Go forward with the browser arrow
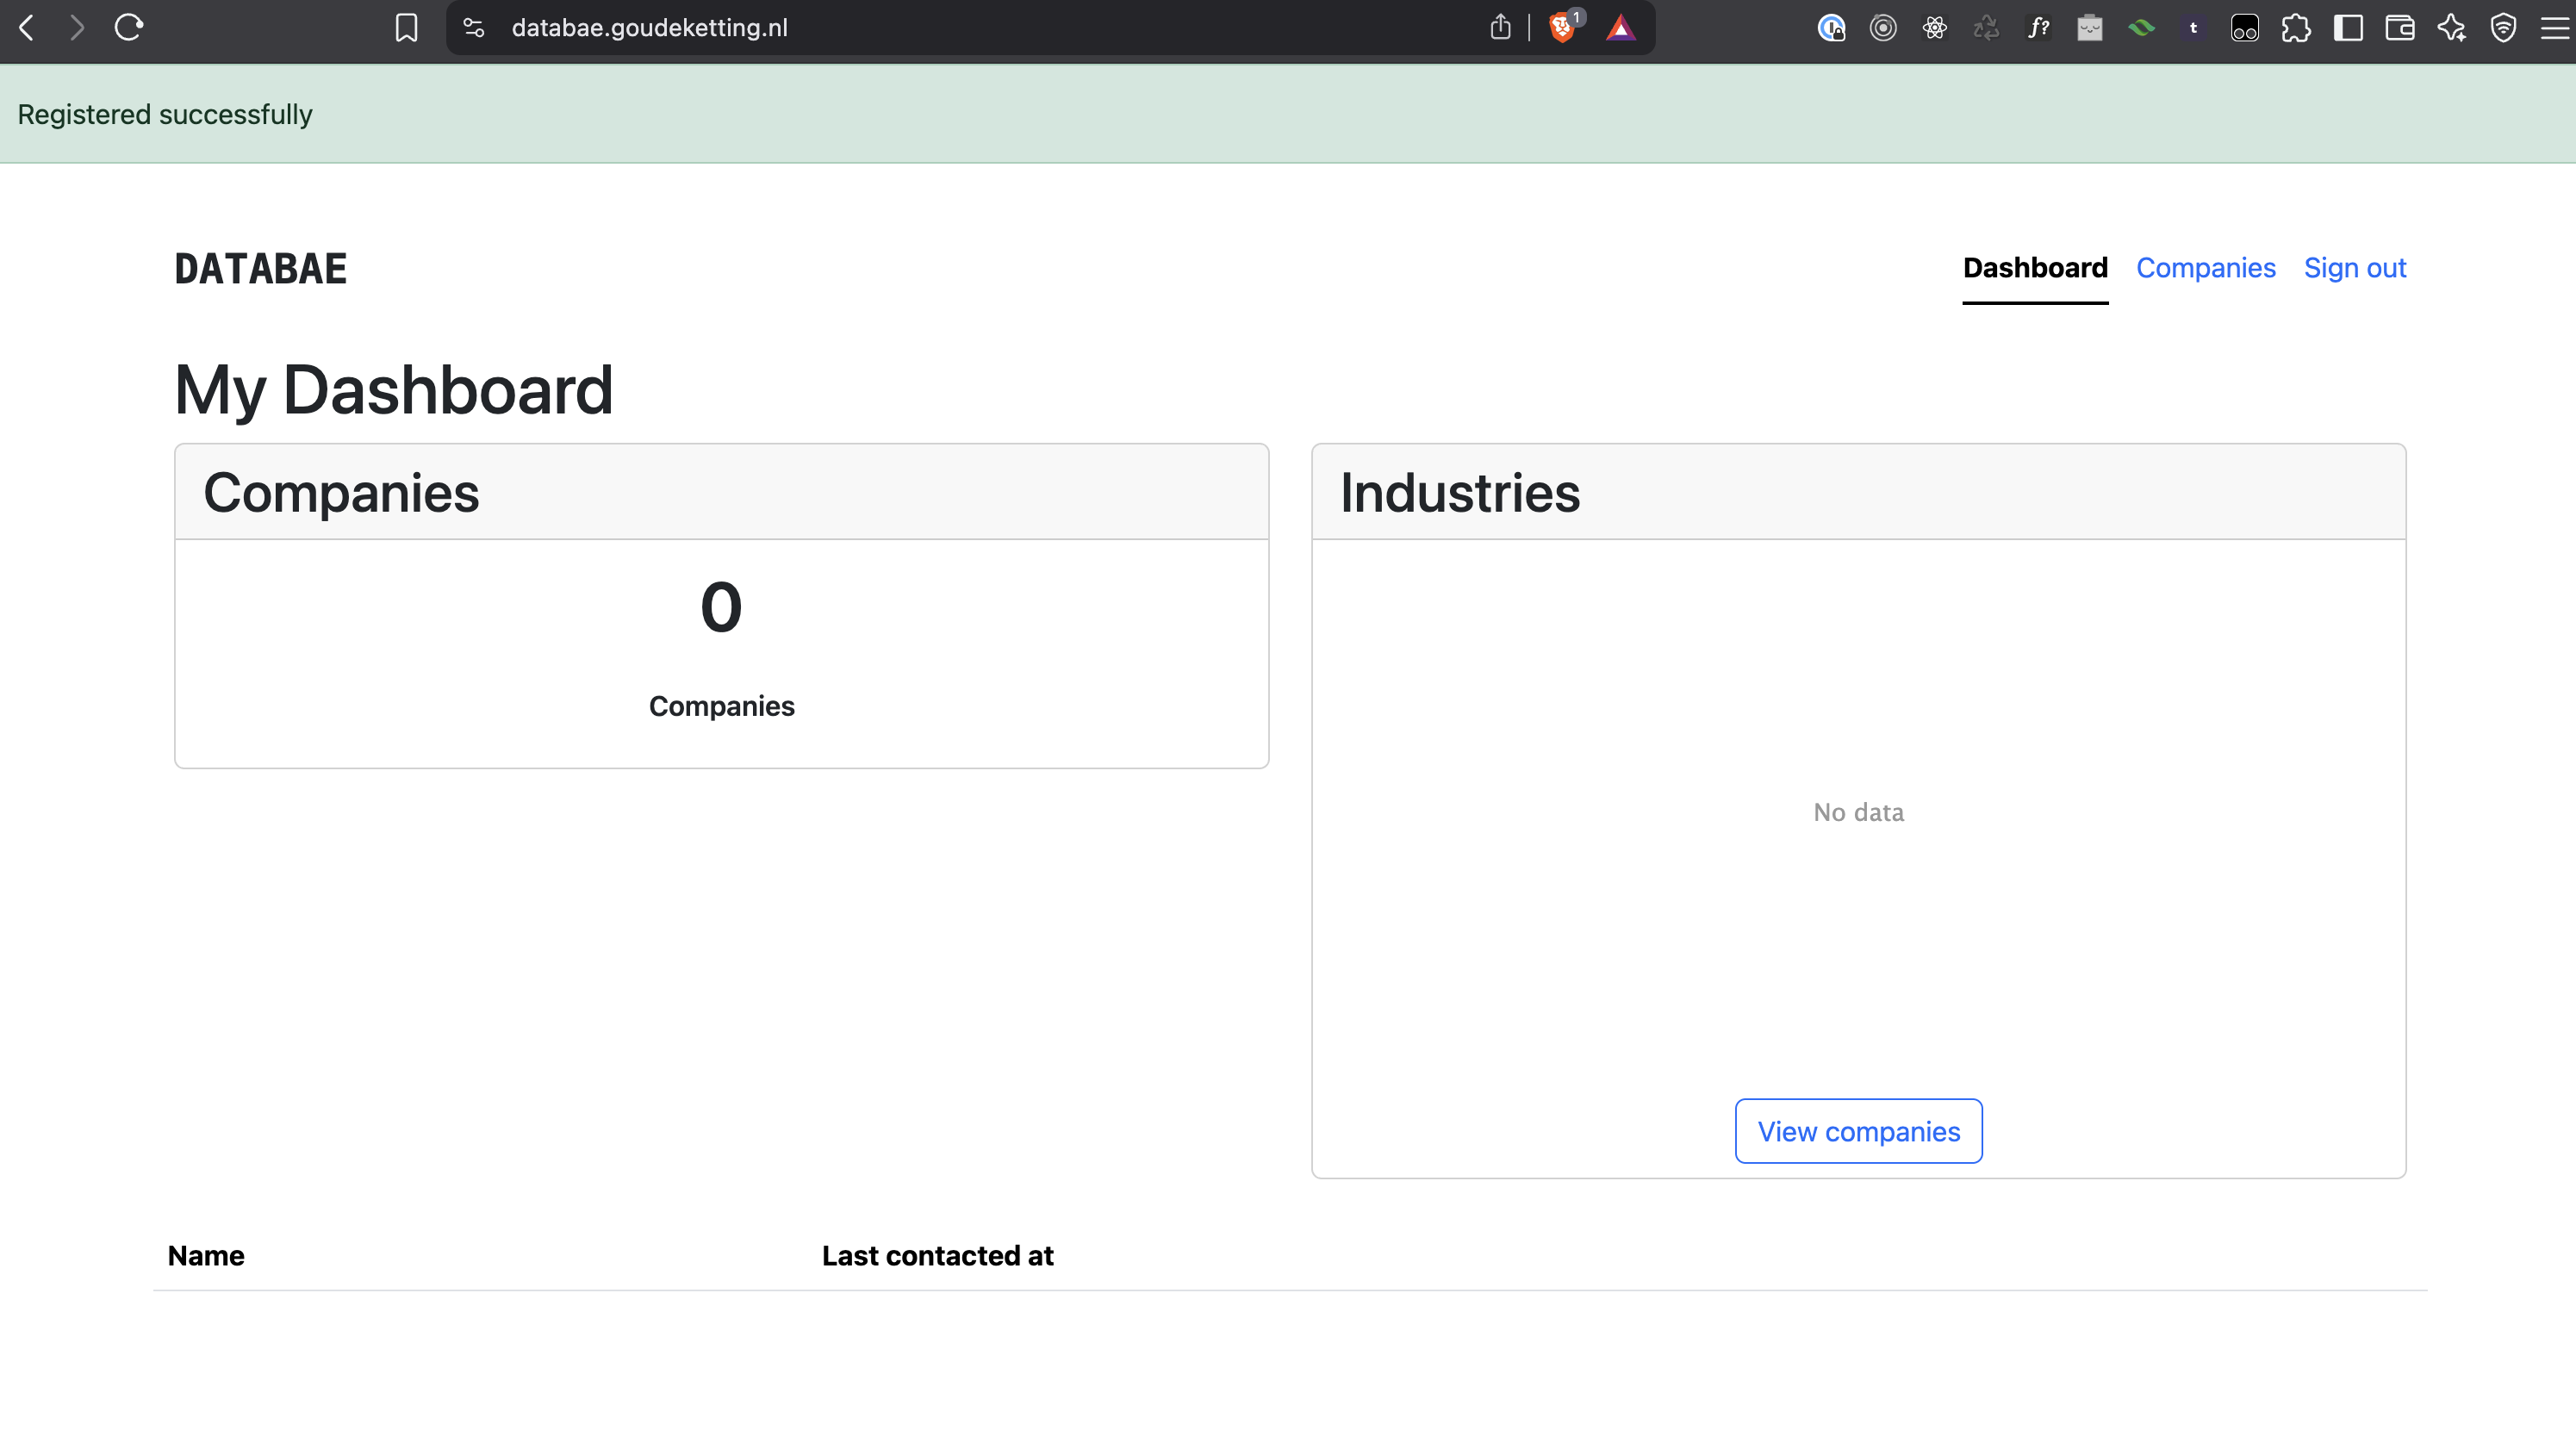The image size is (2576, 1430). [x=77, y=27]
